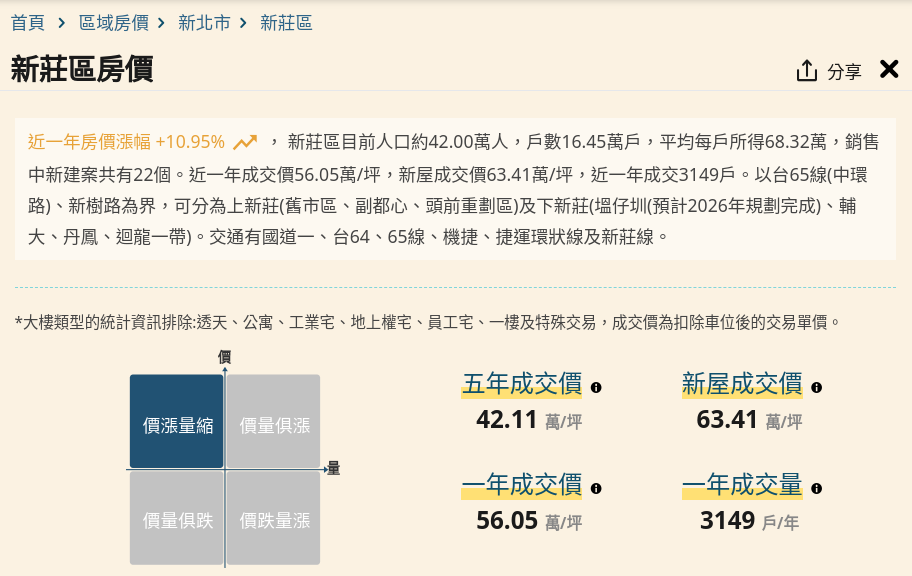
Task: Click the +10.95% price increase text
Action: [190, 142]
